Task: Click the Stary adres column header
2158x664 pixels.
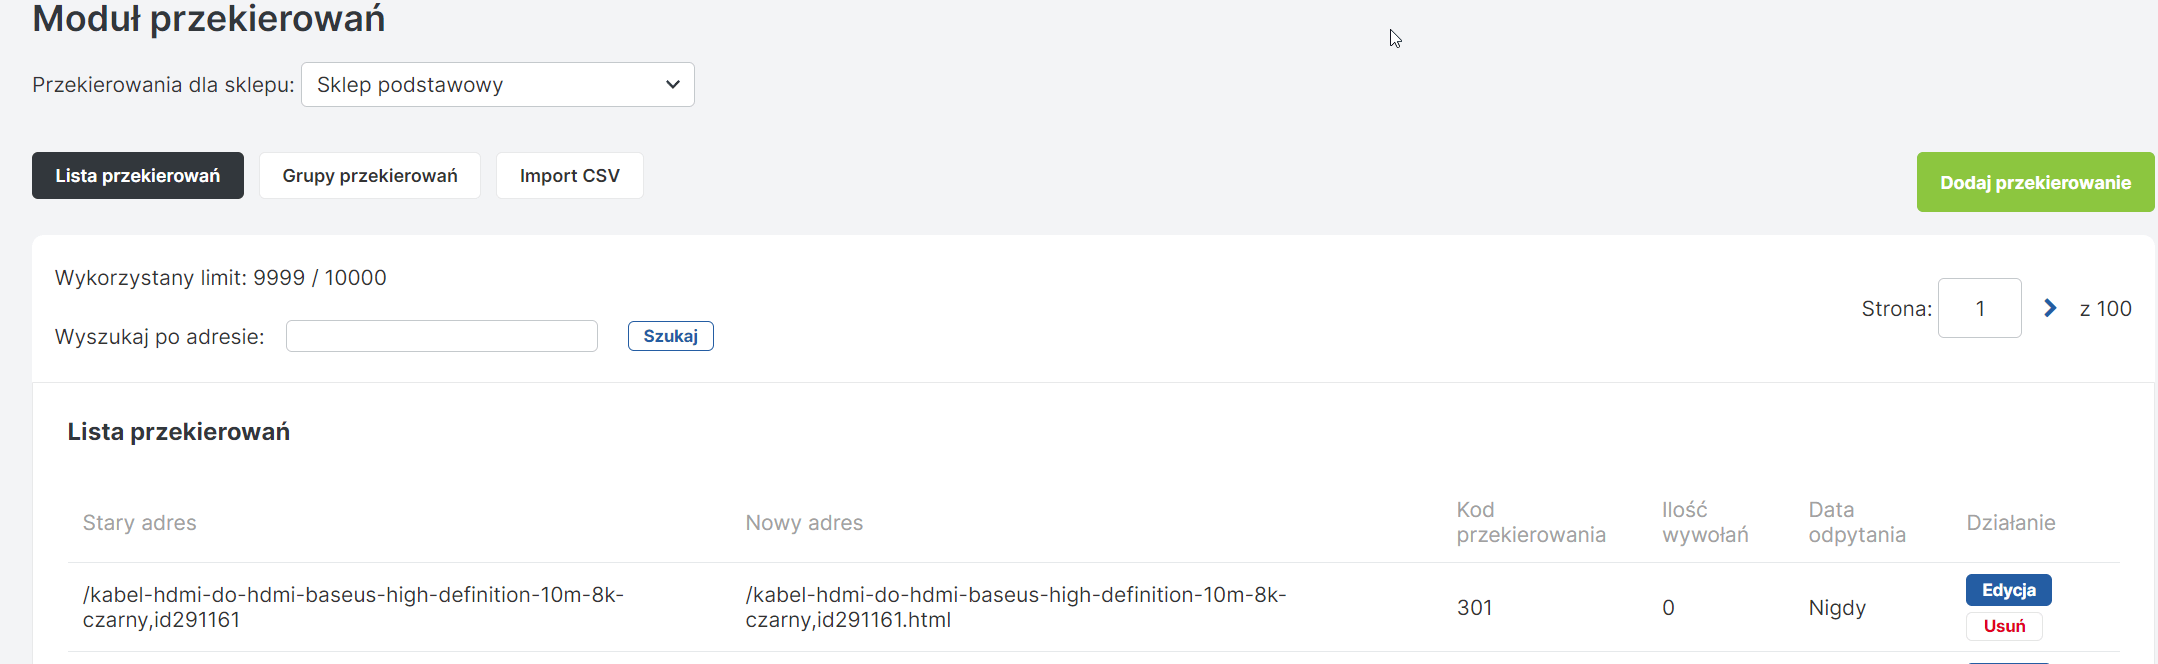Action: click(140, 523)
